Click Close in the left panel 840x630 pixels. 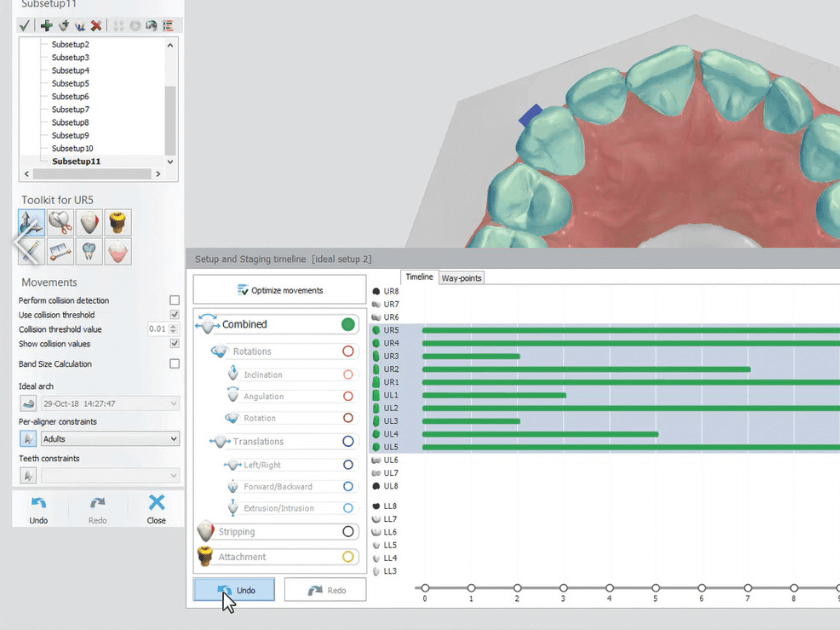pyautogui.click(x=156, y=509)
